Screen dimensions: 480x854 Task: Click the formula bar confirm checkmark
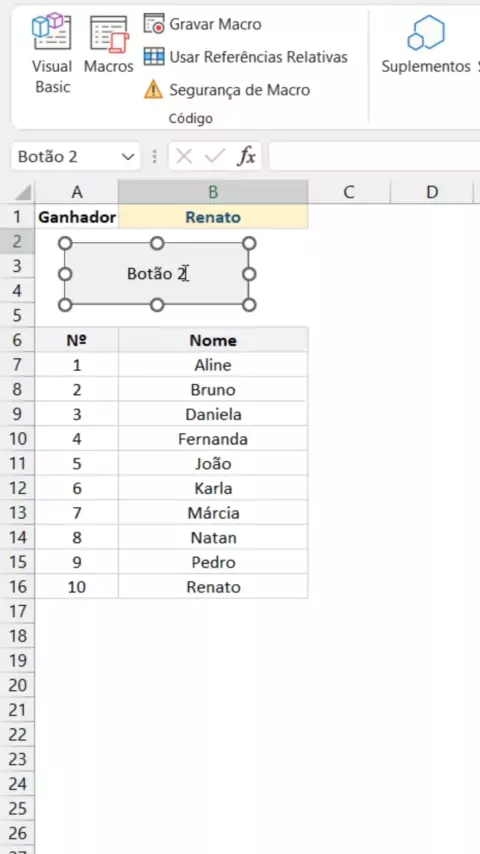click(x=215, y=157)
